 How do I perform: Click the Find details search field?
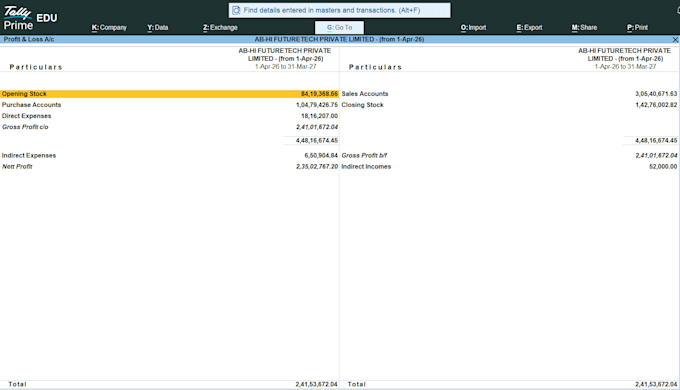(340, 10)
